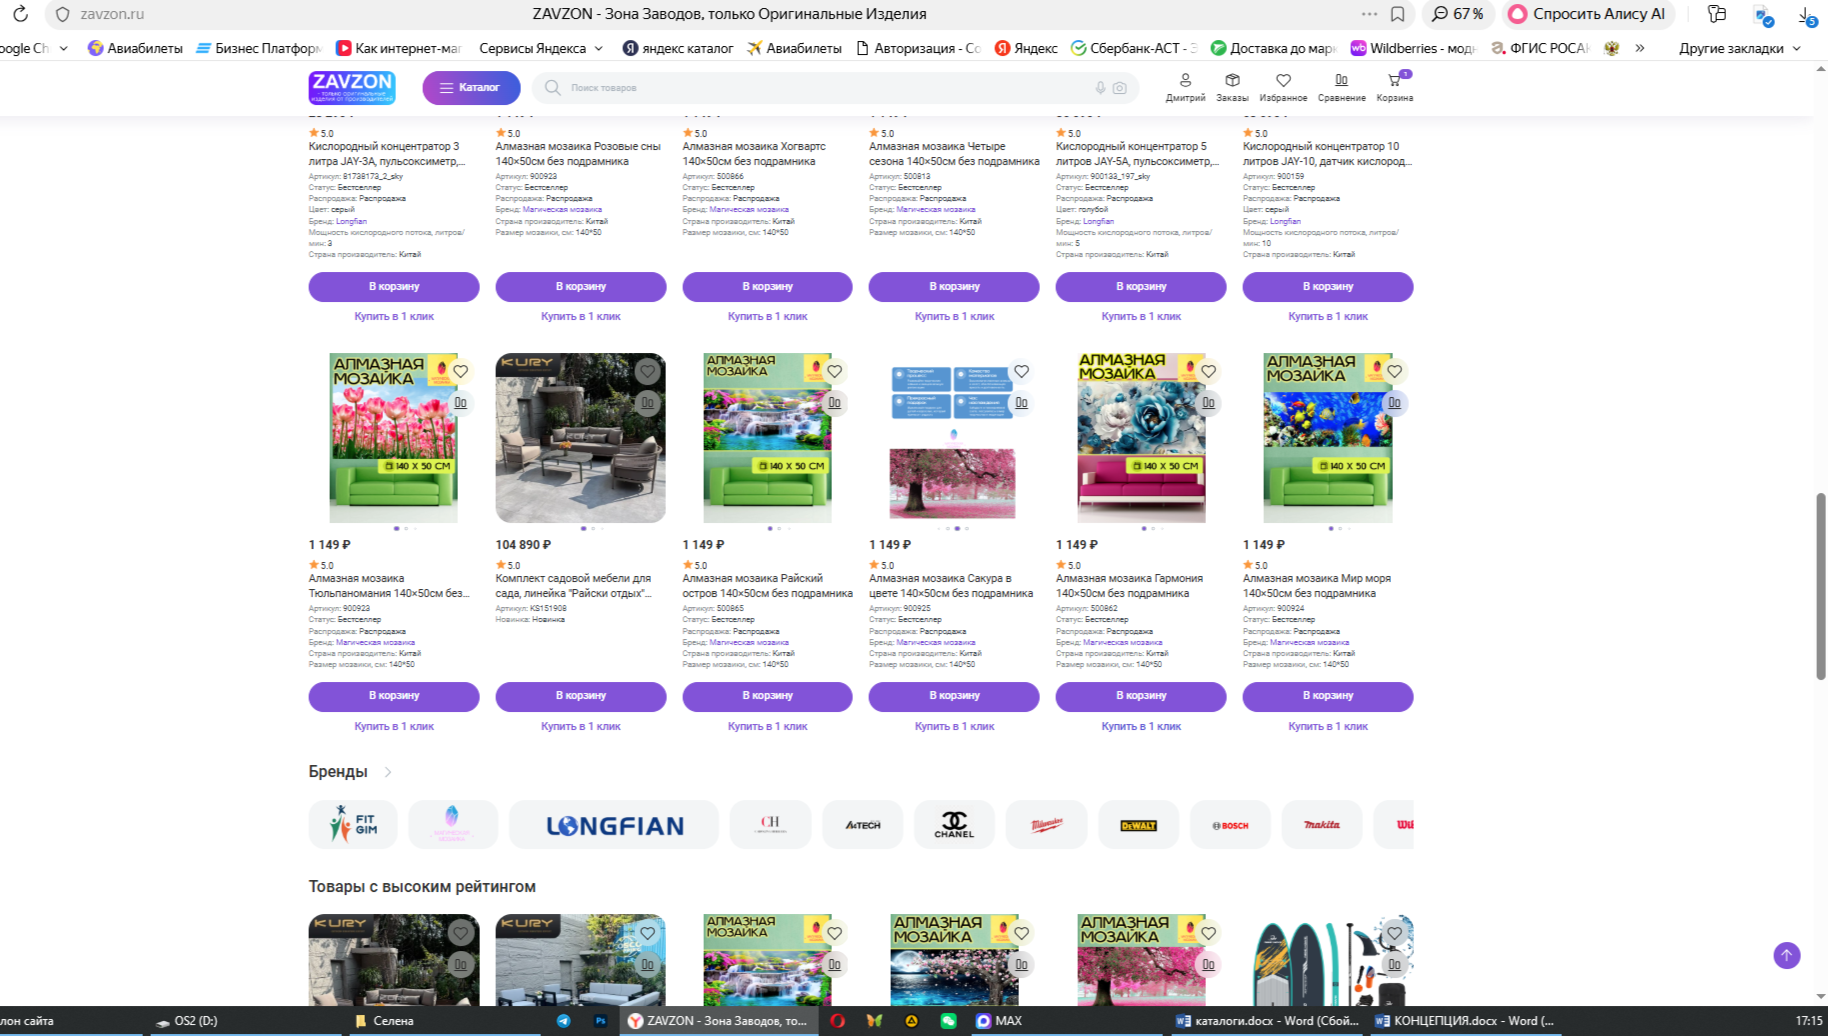Click Купить в 1 клик for garden furniture

tap(580, 727)
